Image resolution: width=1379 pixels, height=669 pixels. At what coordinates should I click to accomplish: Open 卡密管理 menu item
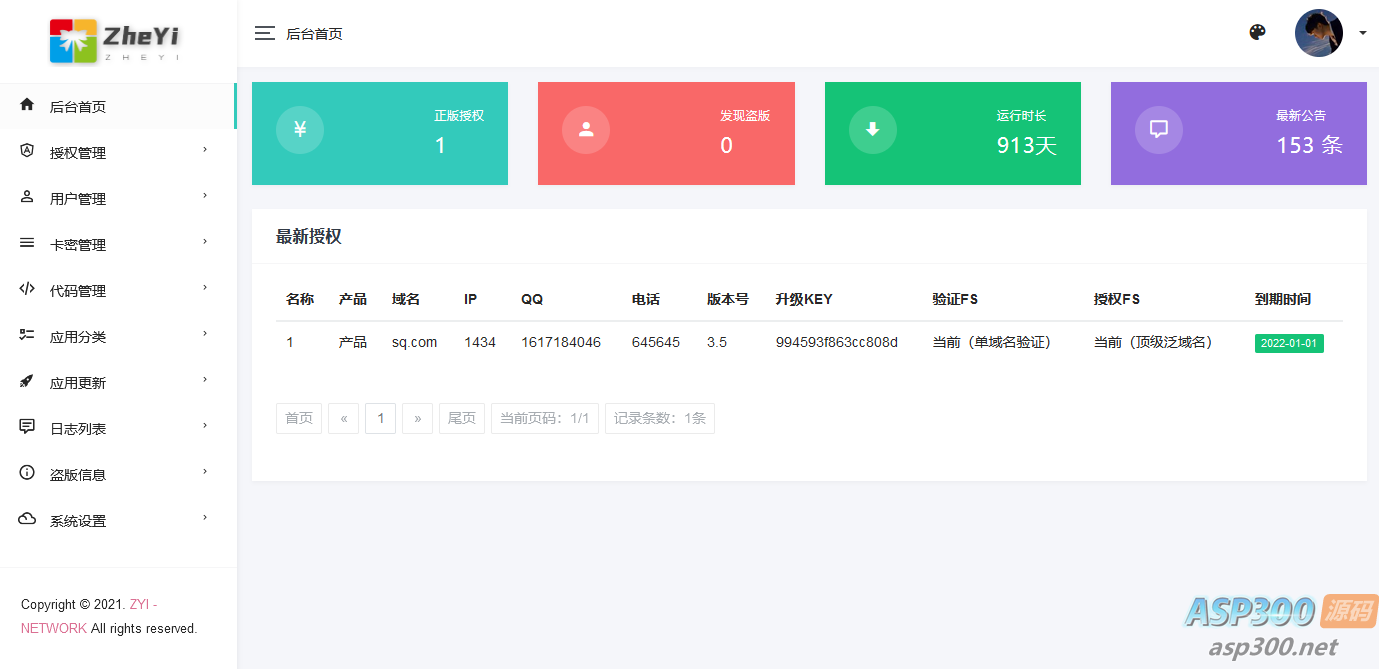(x=118, y=244)
